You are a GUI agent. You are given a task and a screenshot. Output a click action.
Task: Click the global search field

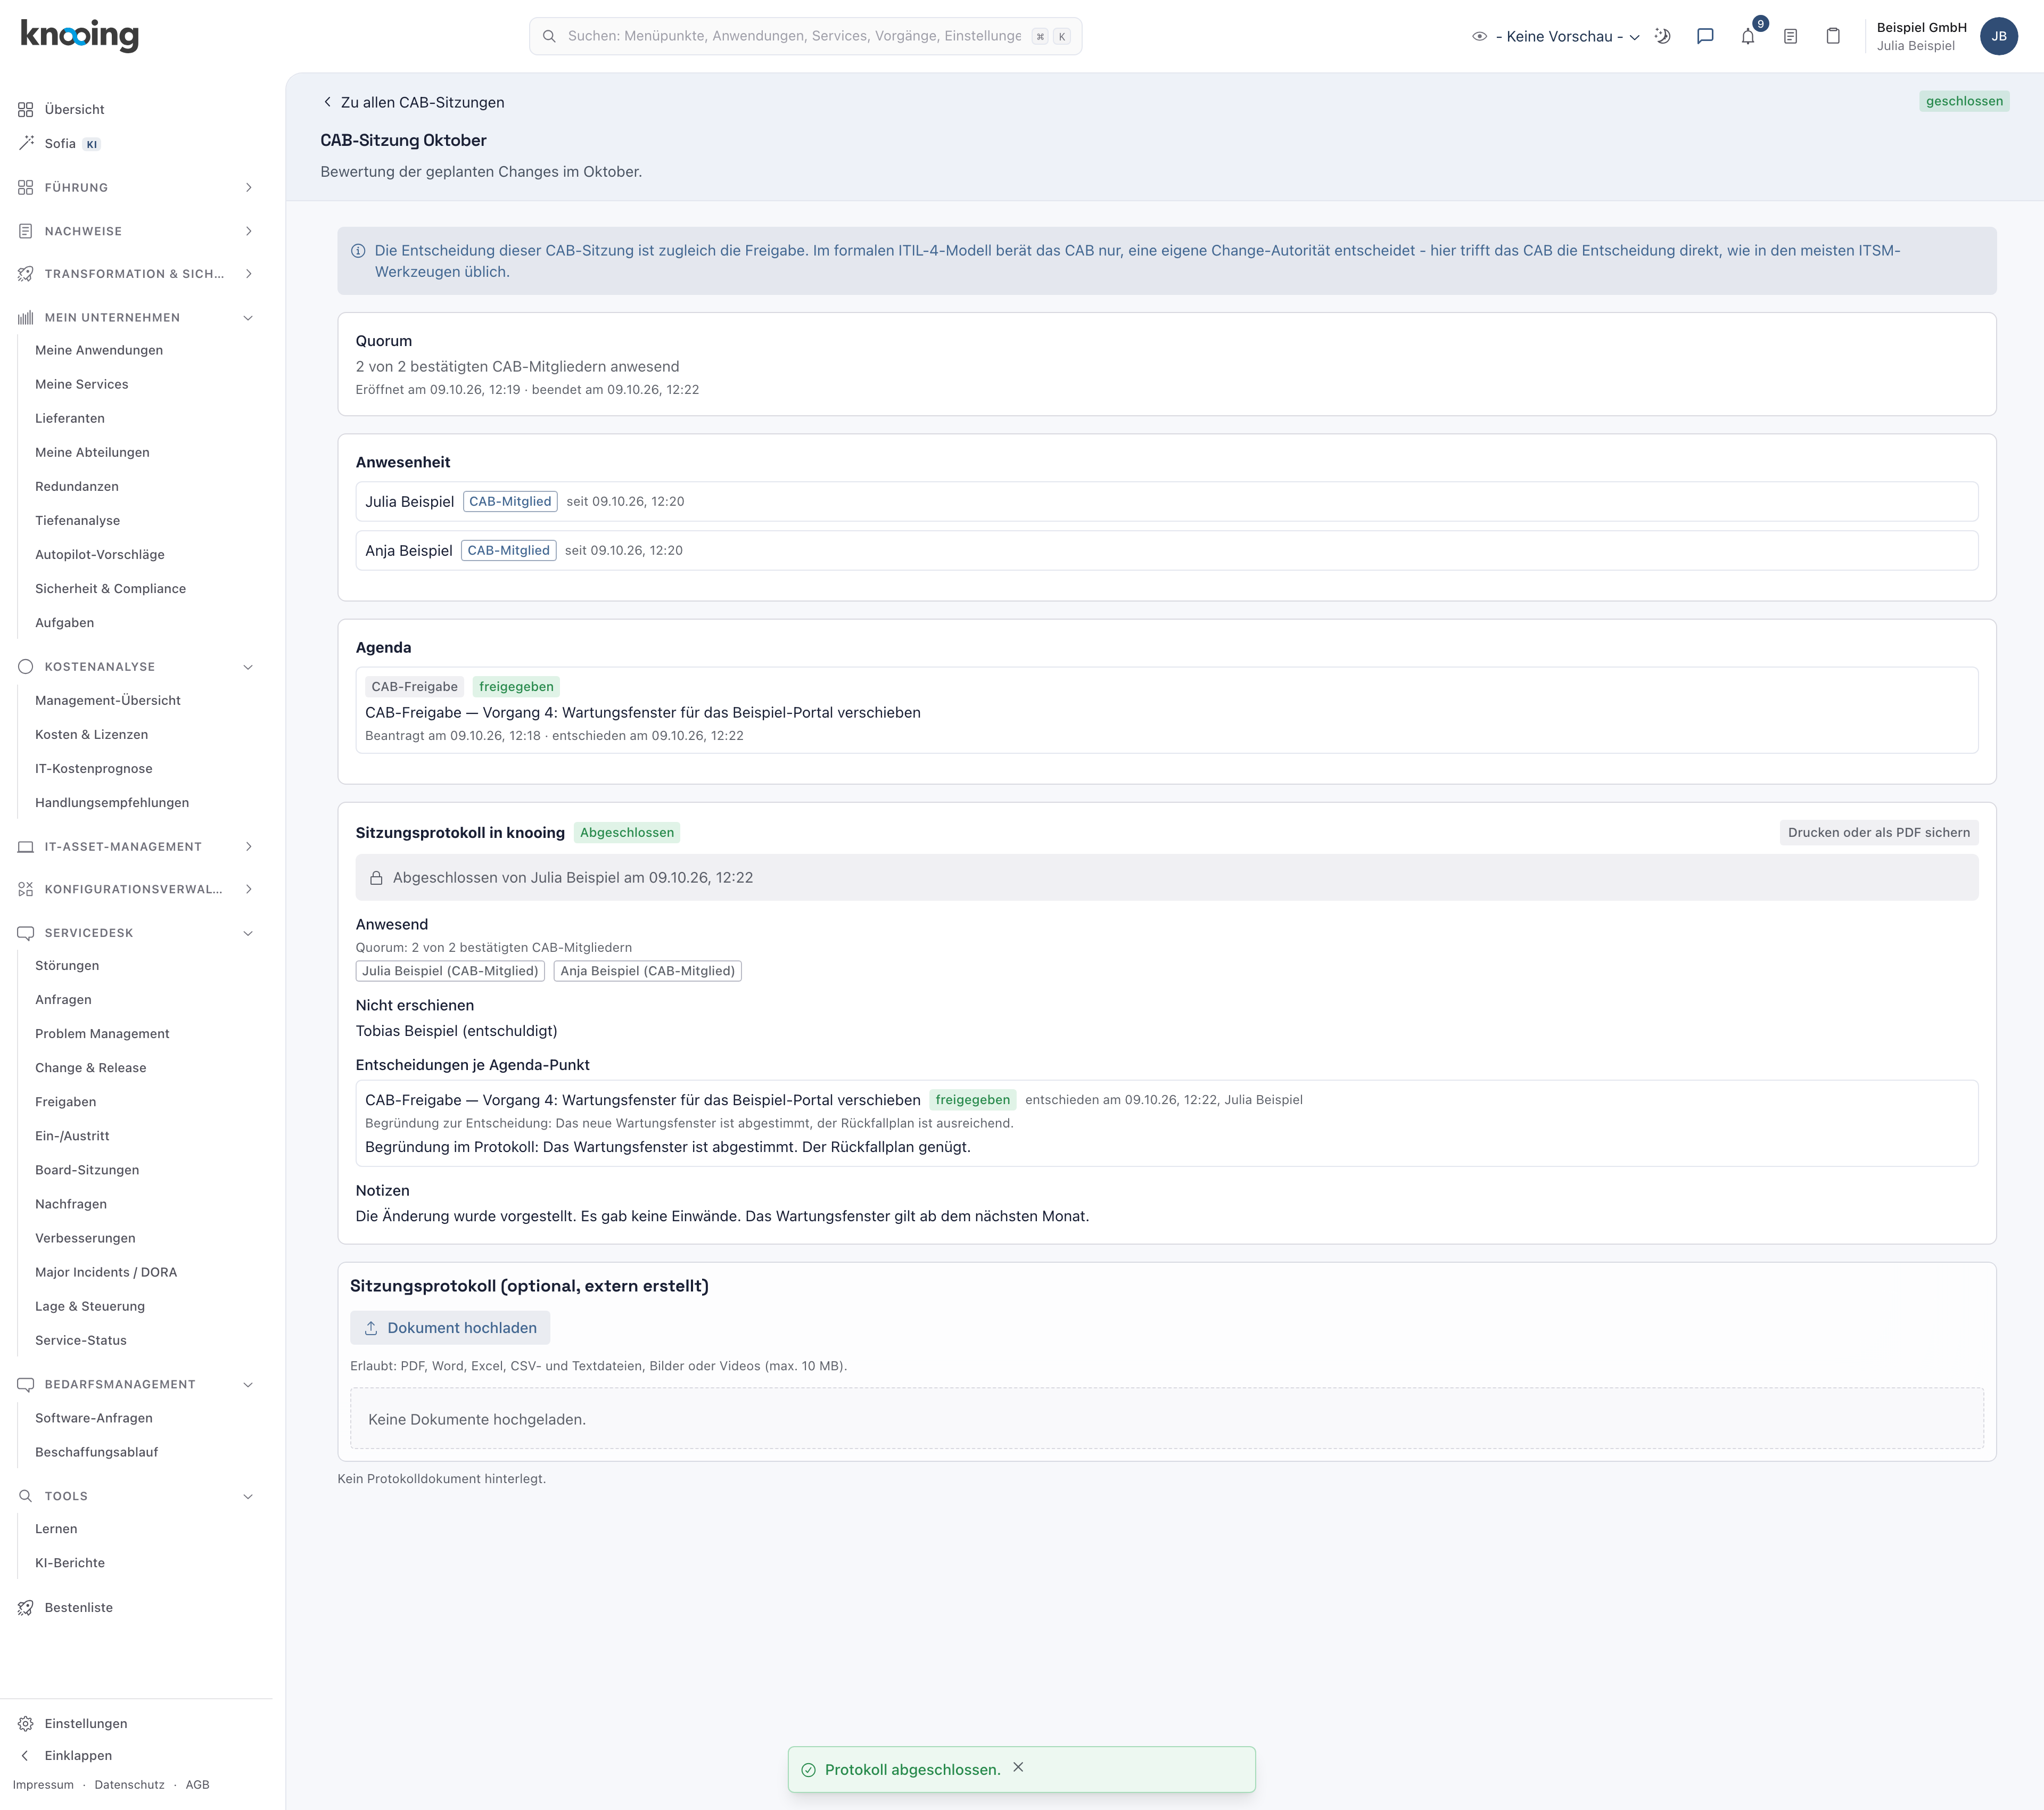point(805,36)
